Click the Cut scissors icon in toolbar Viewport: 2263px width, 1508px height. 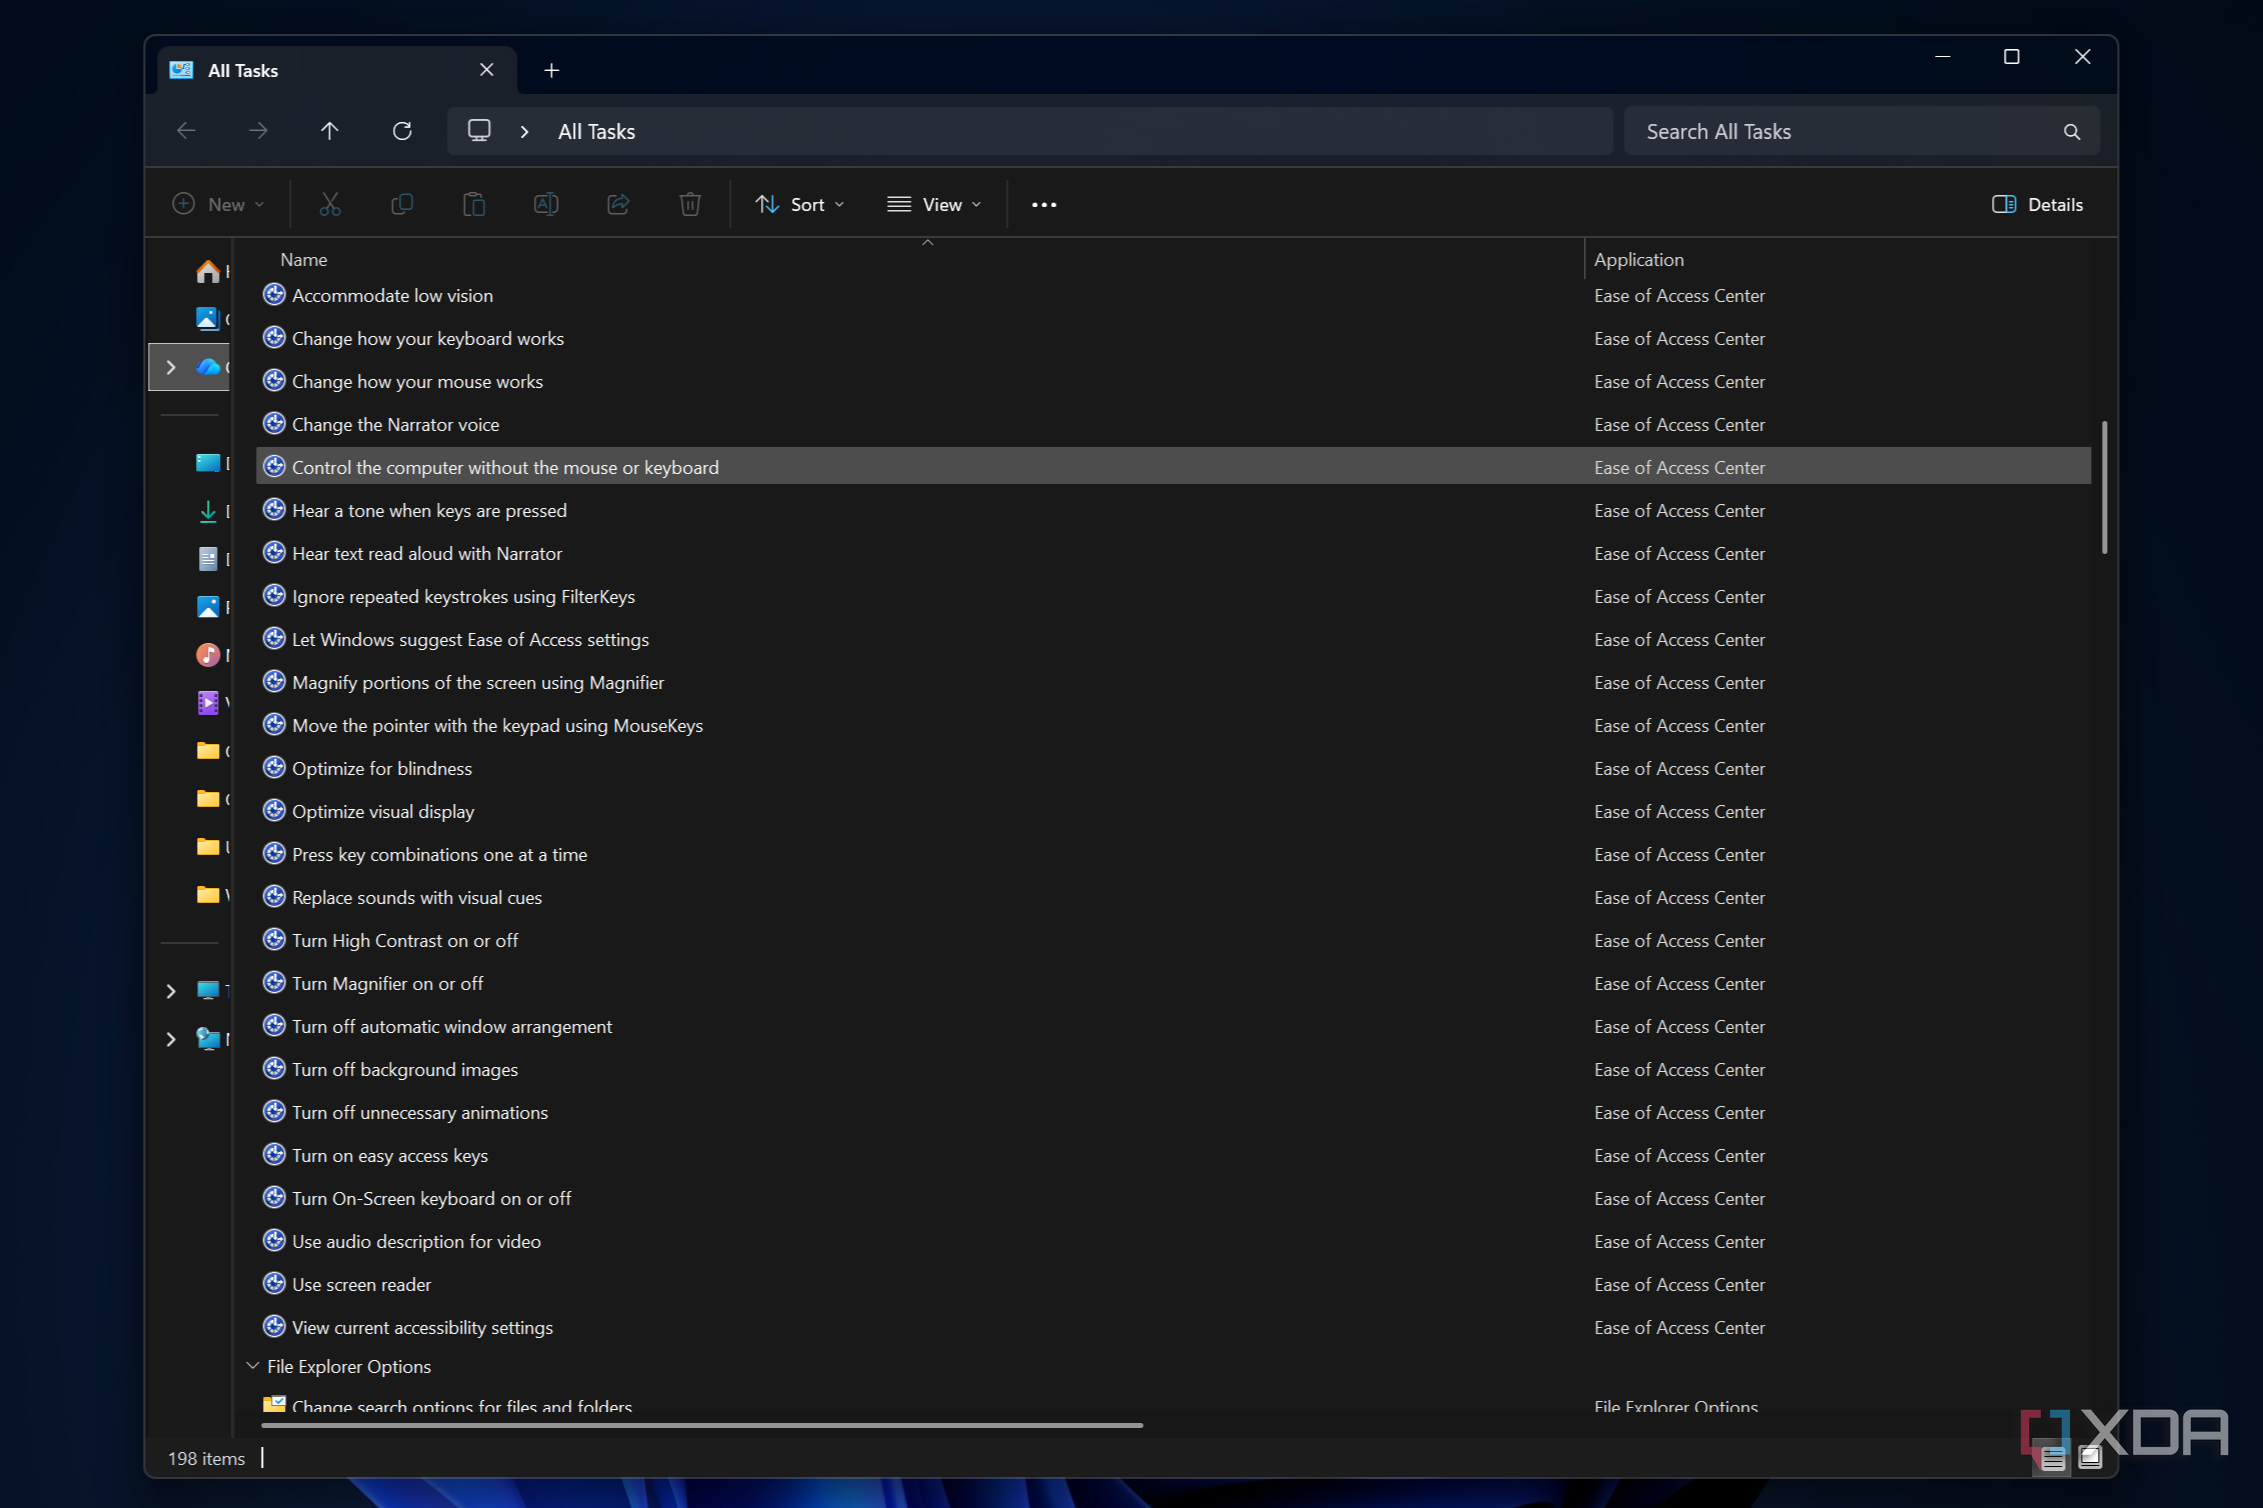330,204
